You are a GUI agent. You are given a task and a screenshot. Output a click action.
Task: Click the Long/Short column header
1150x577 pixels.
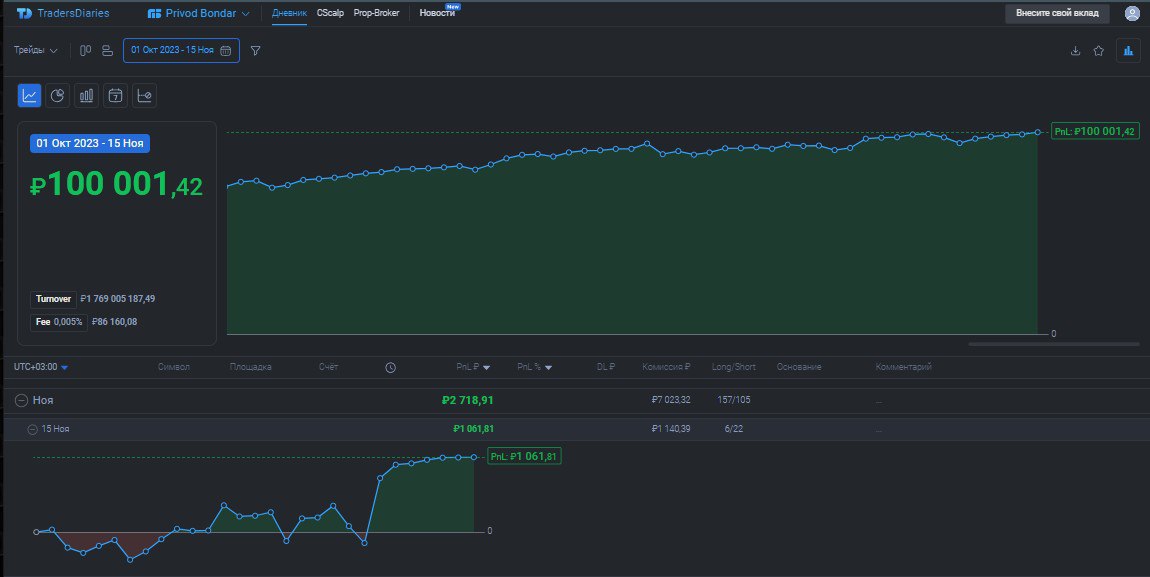pyautogui.click(x=733, y=367)
